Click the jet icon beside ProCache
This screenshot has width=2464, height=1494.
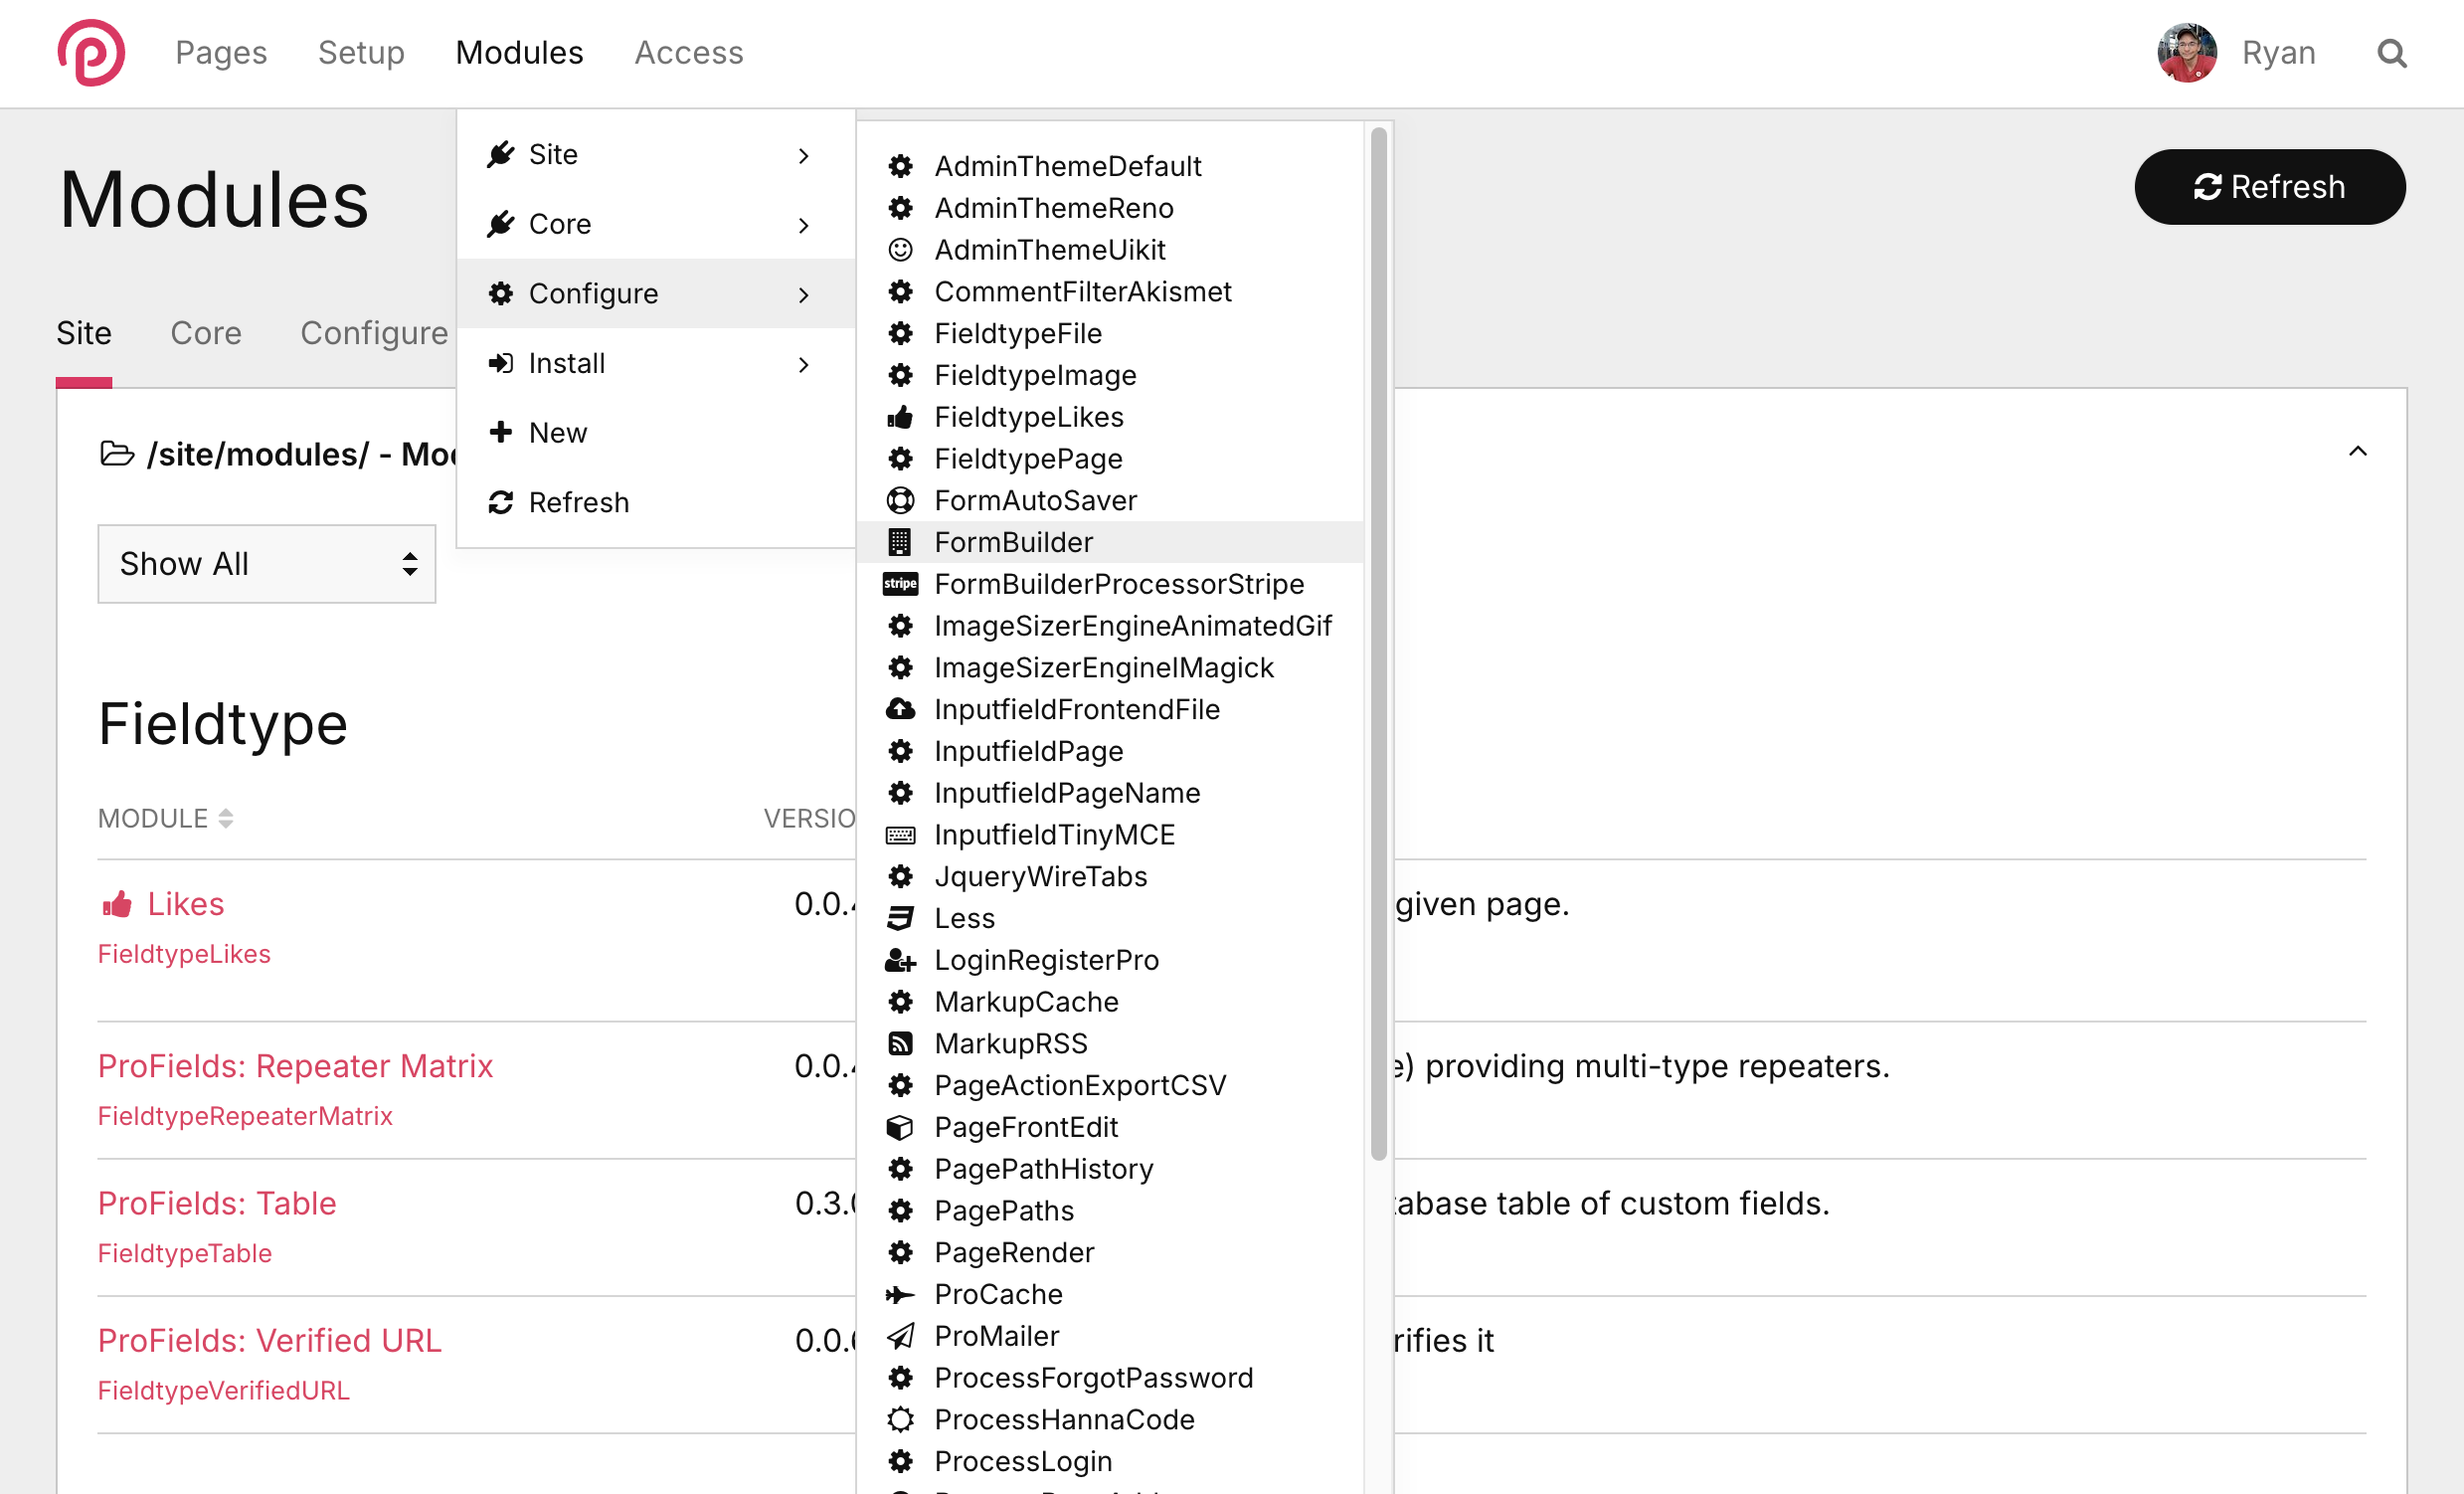900,1294
